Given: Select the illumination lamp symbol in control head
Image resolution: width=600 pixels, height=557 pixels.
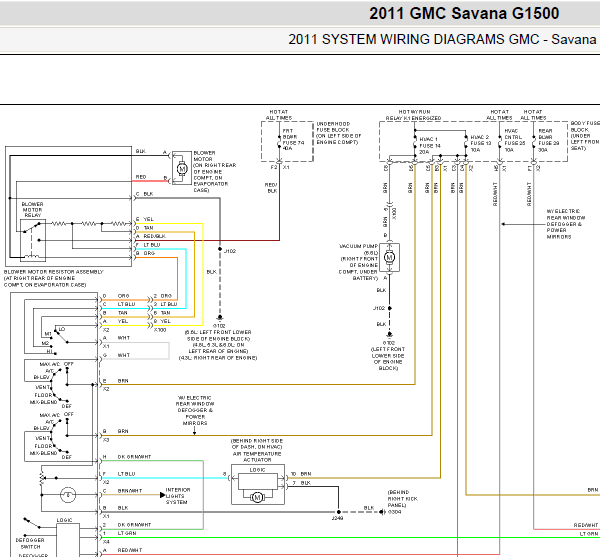Looking at the screenshot, I should (x=68, y=495).
